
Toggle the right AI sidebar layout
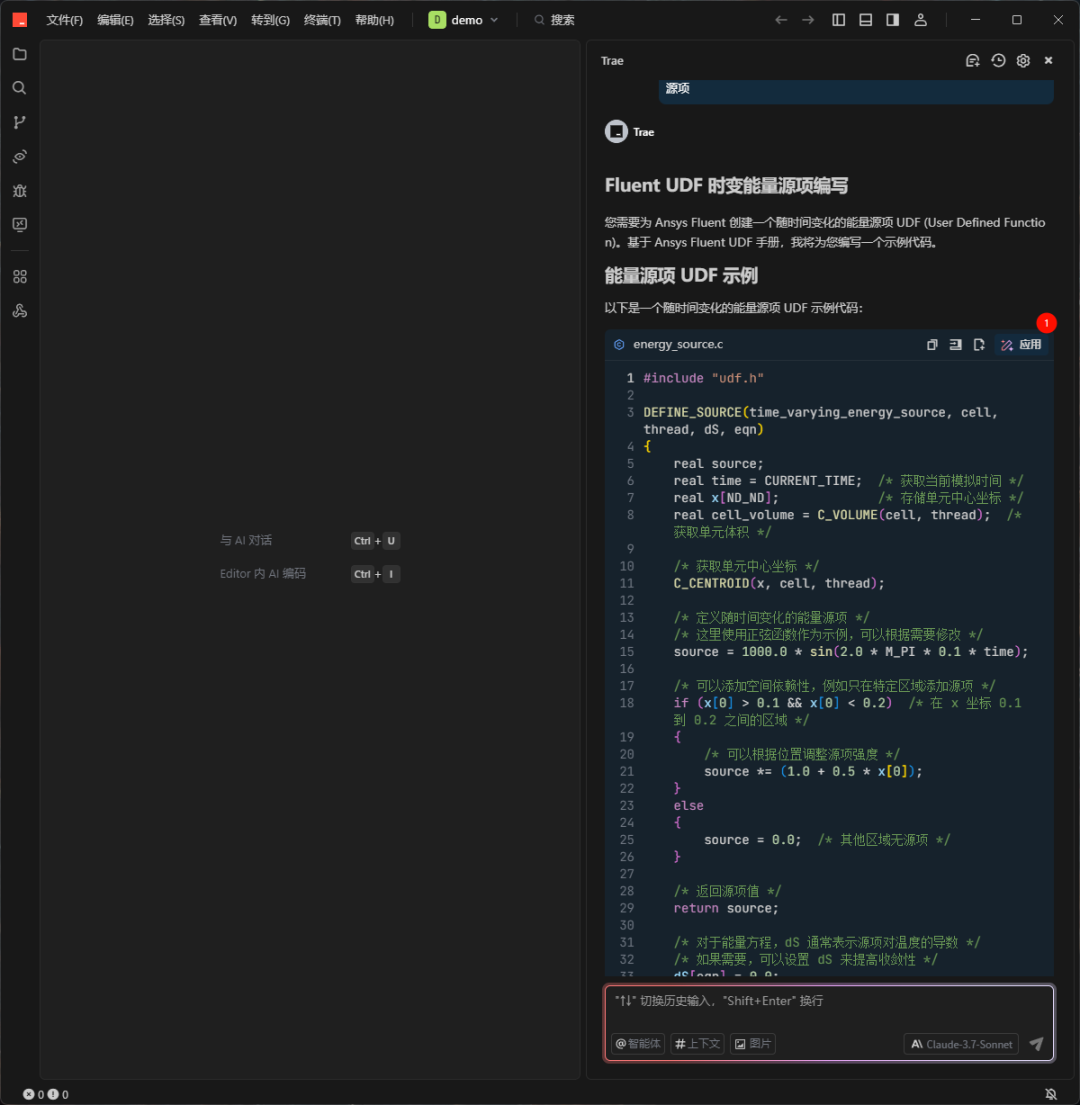pyautogui.click(x=893, y=20)
